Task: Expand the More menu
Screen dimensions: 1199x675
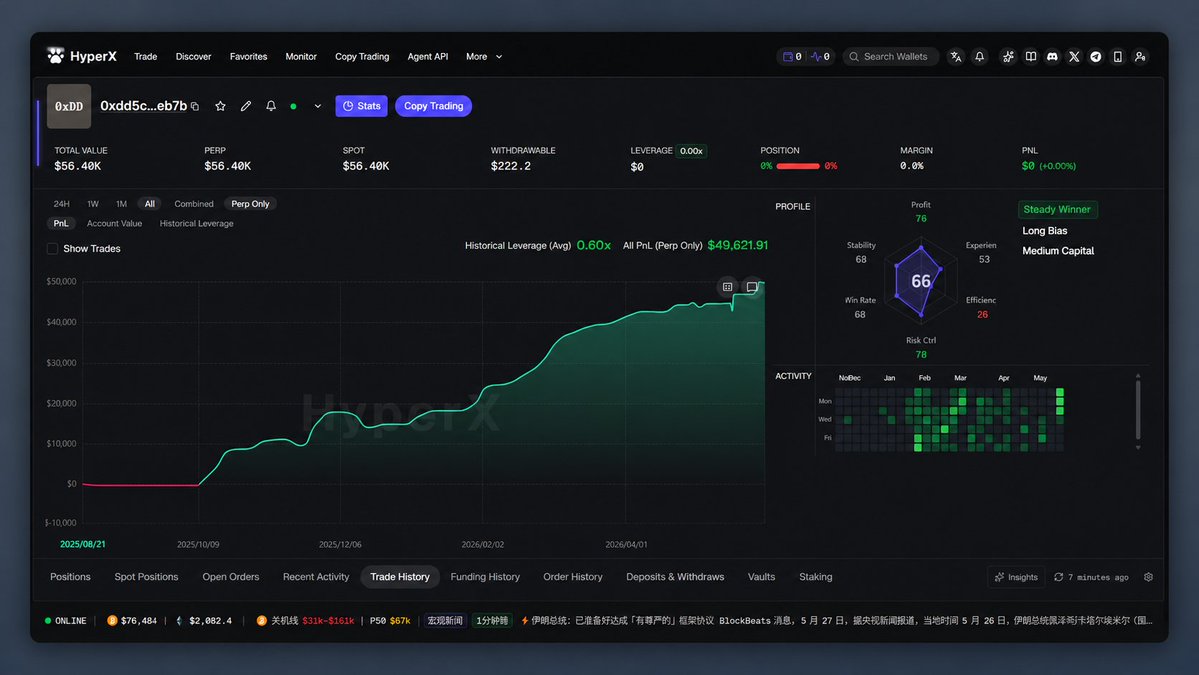Action: (x=484, y=57)
